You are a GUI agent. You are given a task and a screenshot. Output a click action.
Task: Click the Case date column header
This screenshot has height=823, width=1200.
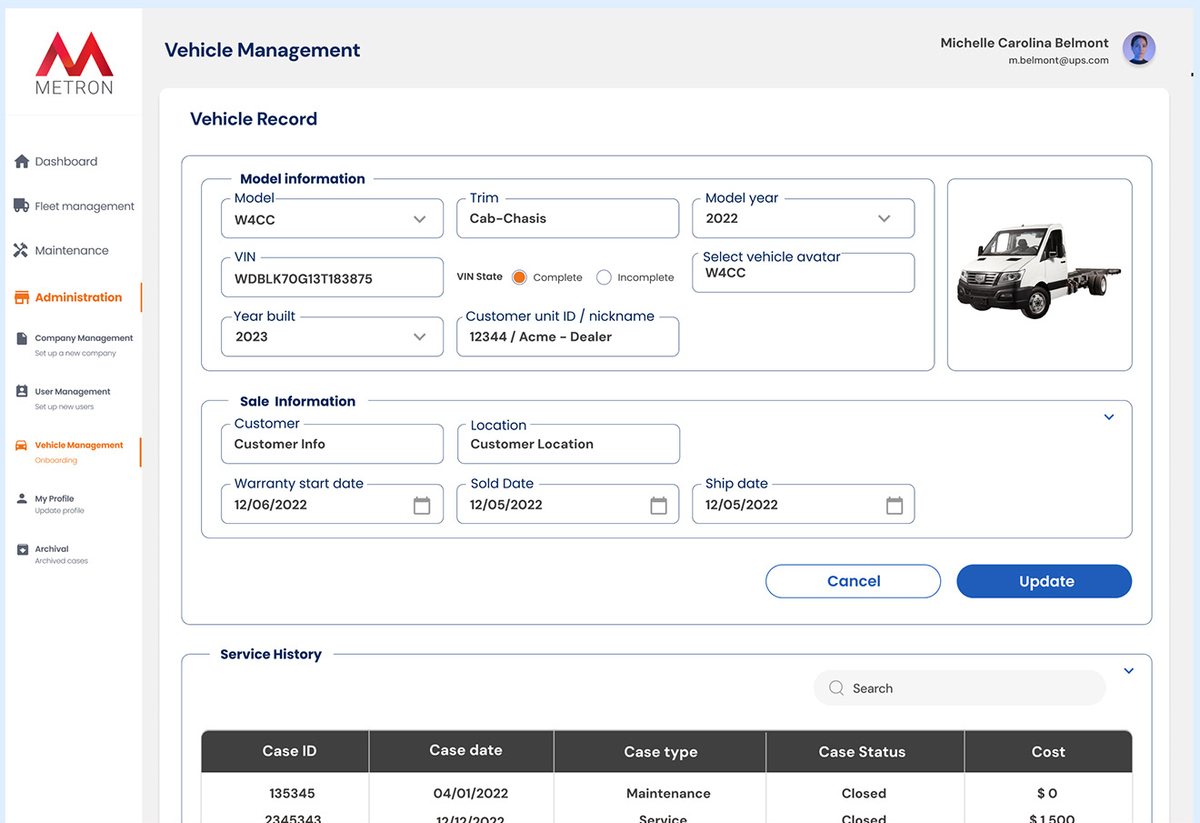462,751
